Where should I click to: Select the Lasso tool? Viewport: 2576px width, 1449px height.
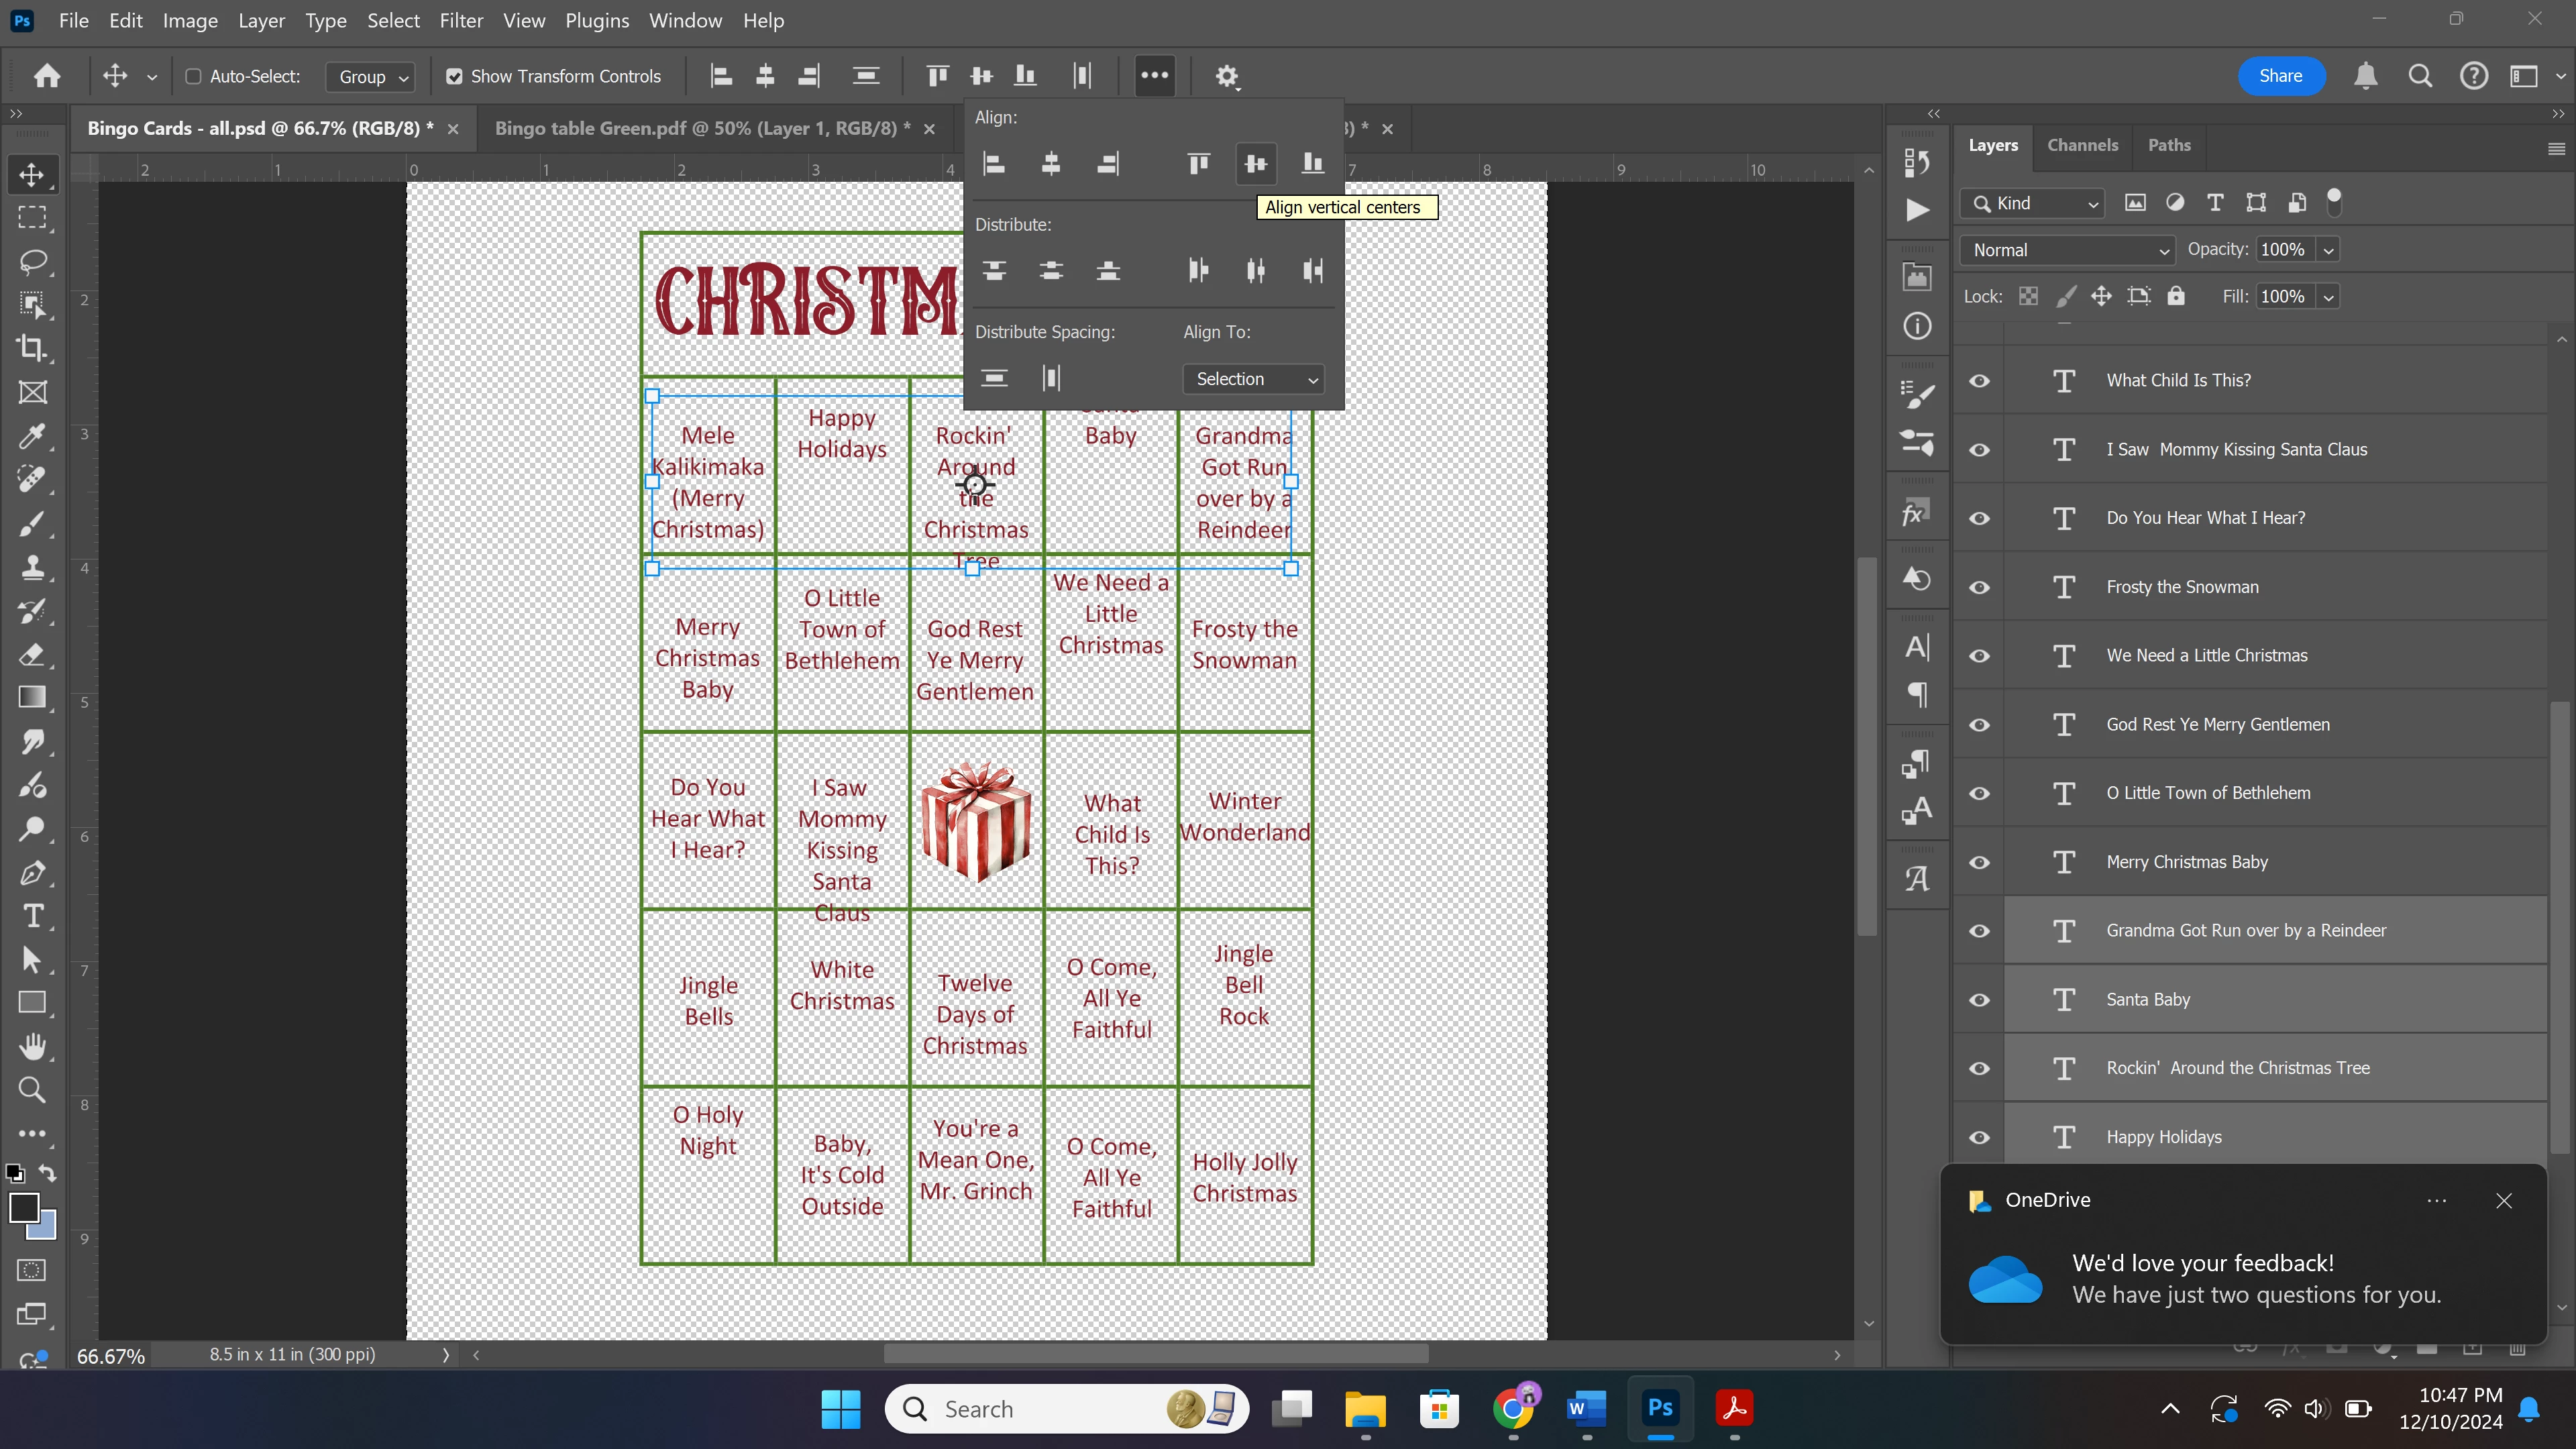tap(32, 262)
